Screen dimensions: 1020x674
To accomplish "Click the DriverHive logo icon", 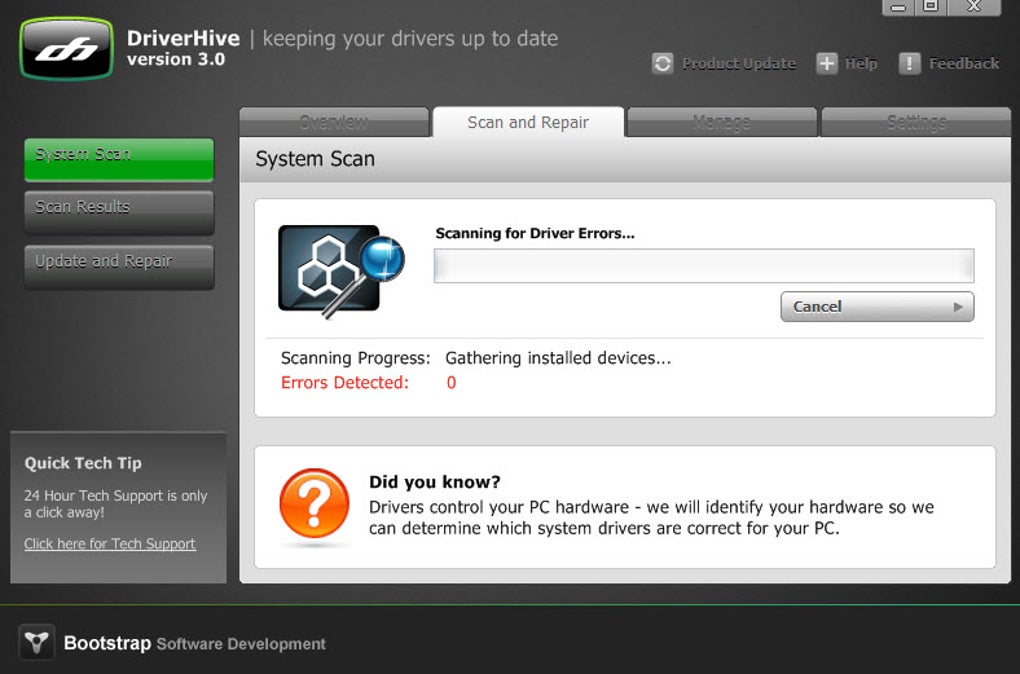I will [66, 49].
